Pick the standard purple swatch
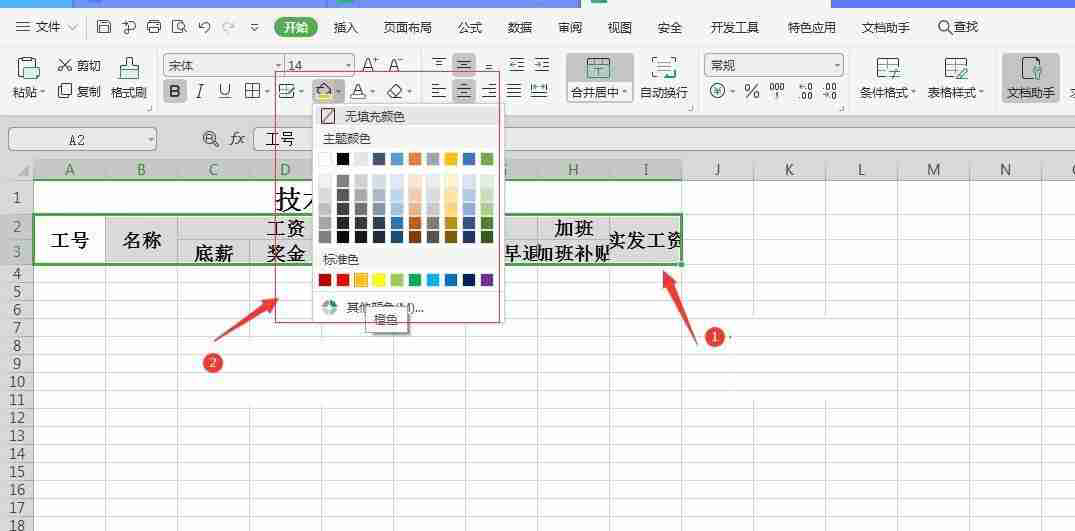This screenshot has width=1075, height=531. [487, 280]
